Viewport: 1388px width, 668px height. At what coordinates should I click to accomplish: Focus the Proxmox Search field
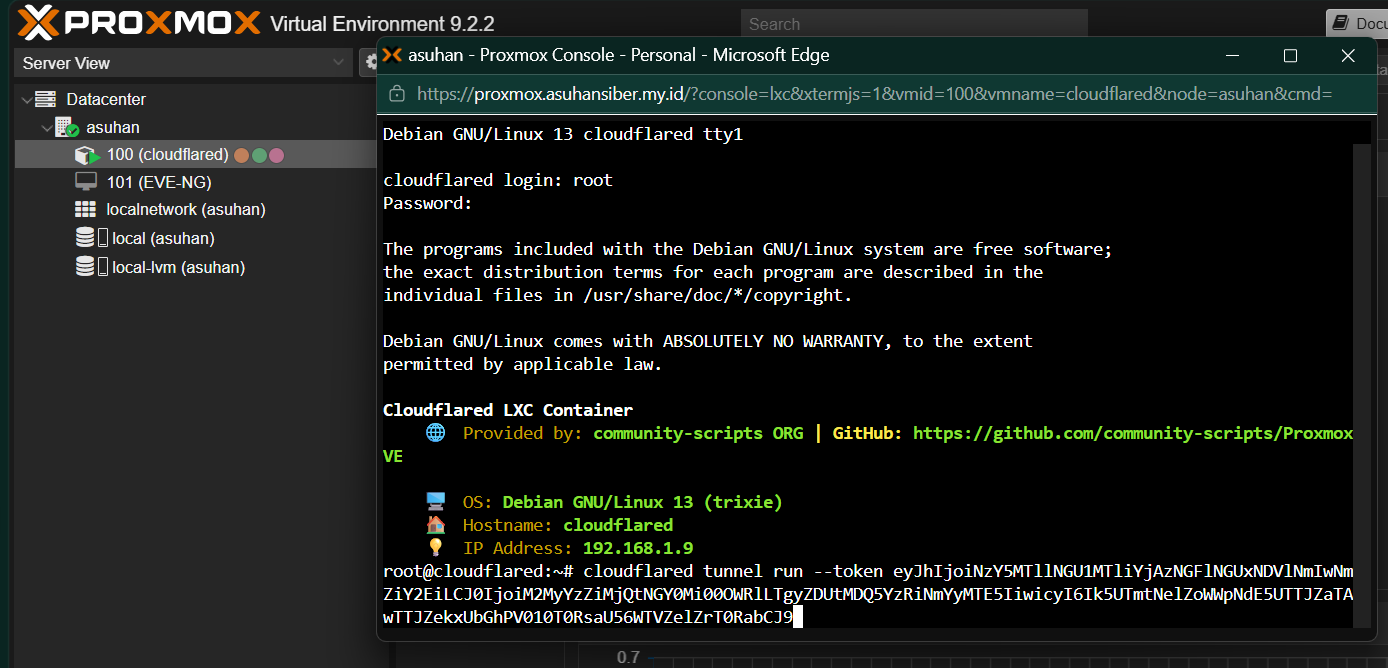(913, 24)
